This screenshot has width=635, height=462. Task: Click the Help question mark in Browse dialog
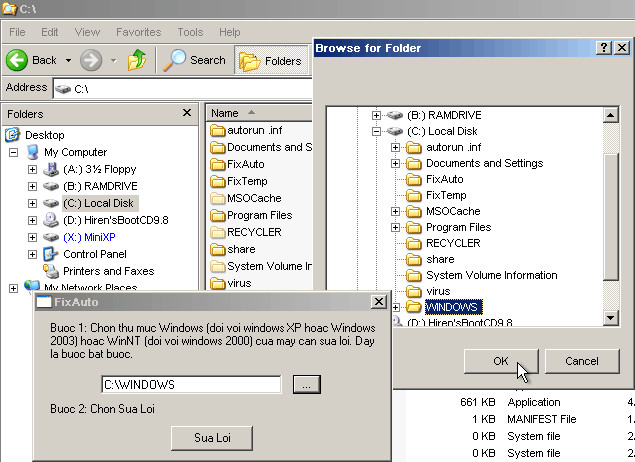603,48
